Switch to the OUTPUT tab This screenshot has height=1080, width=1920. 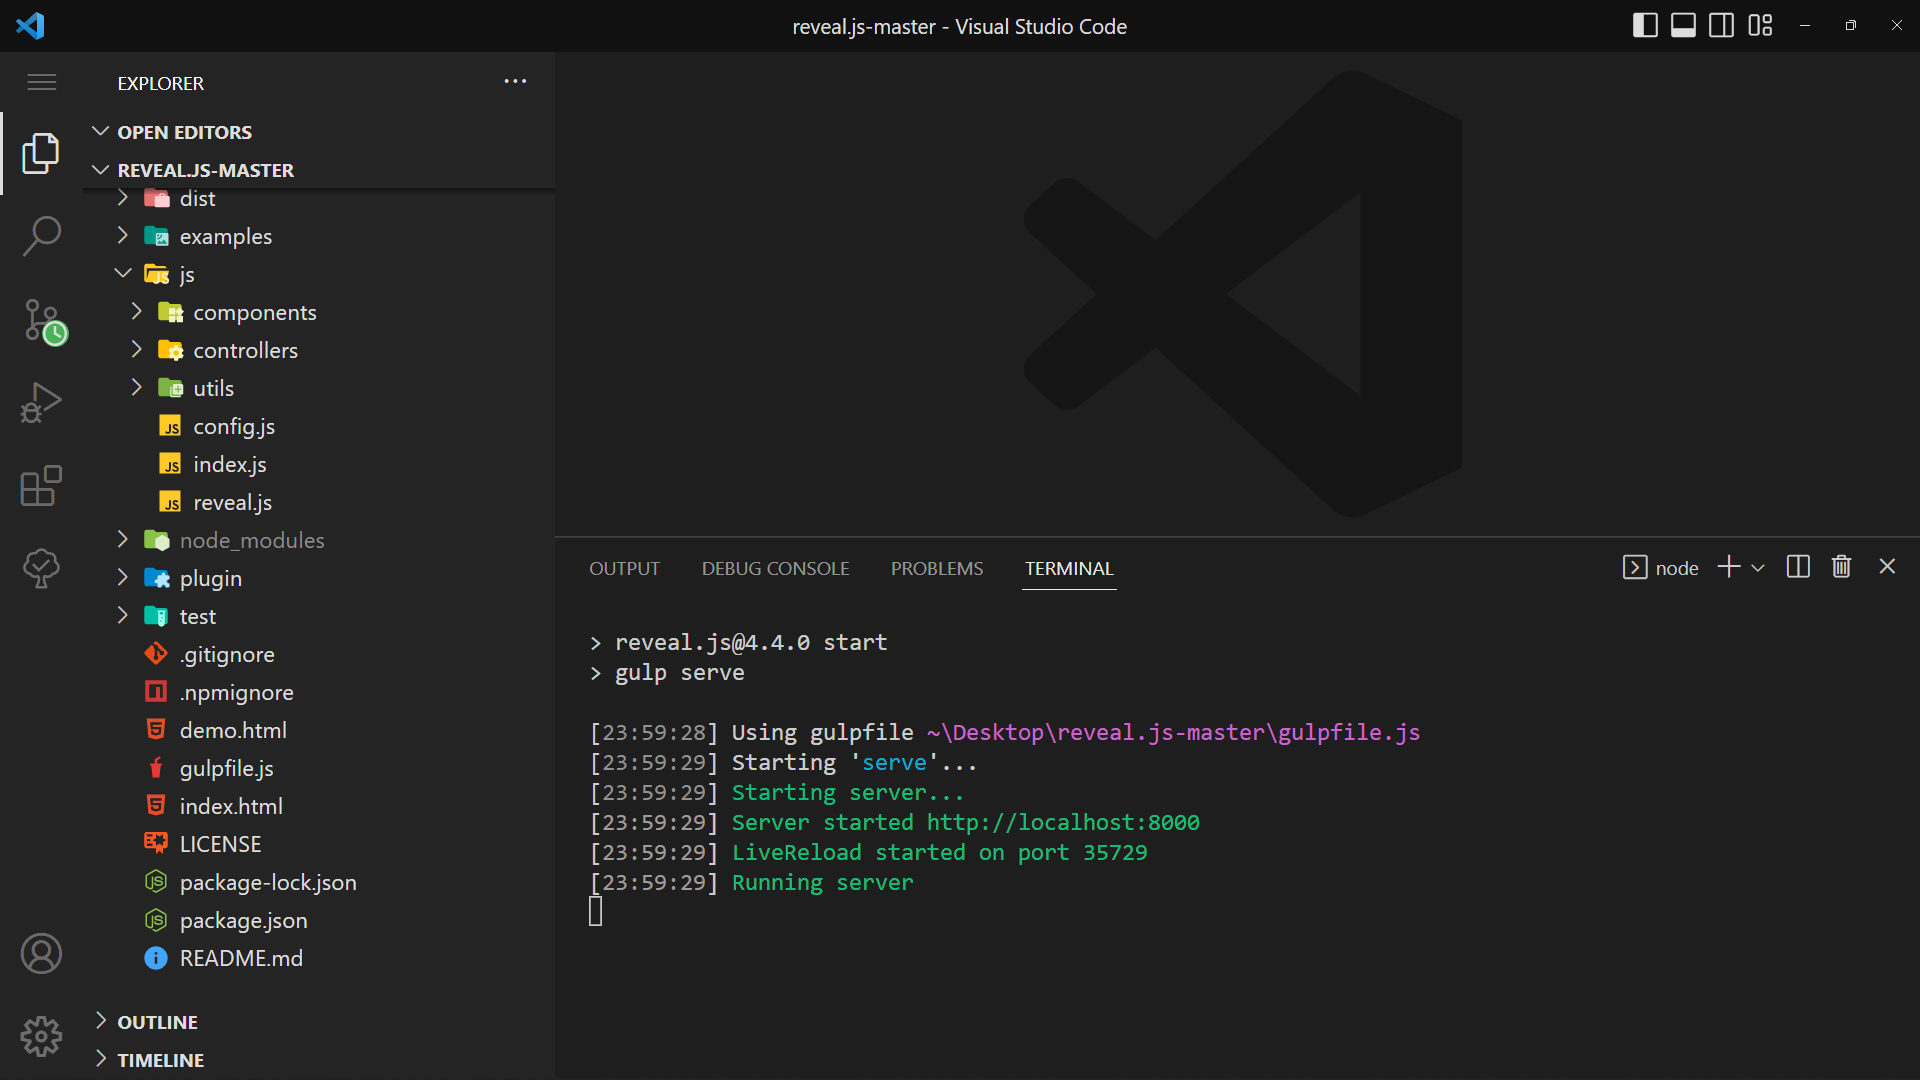pos(624,568)
